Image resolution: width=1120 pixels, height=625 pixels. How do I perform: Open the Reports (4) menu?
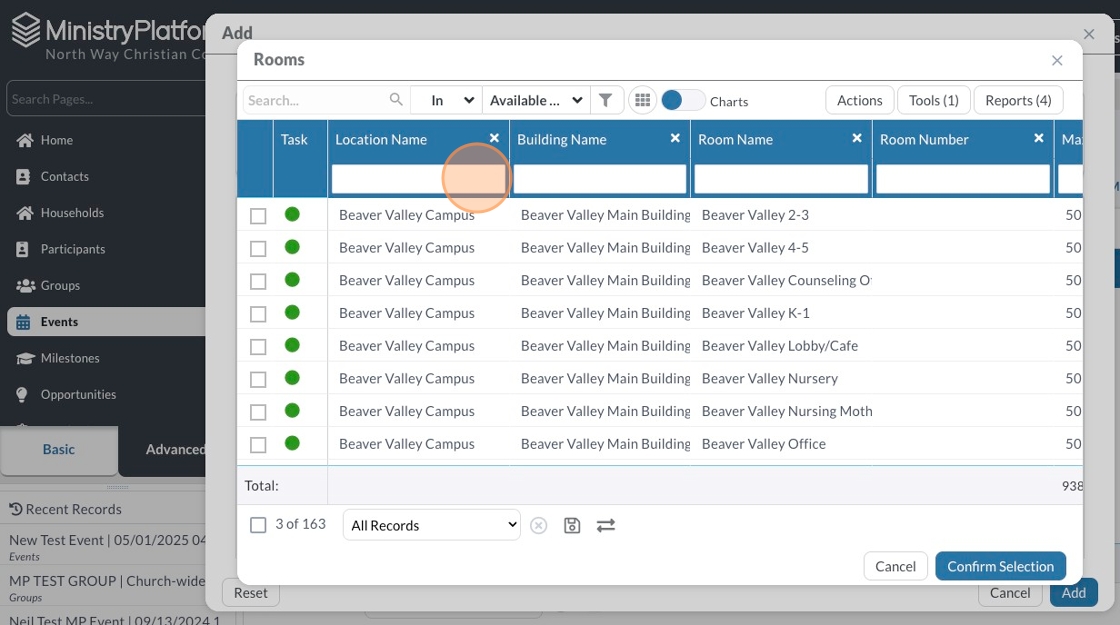coord(1018,100)
